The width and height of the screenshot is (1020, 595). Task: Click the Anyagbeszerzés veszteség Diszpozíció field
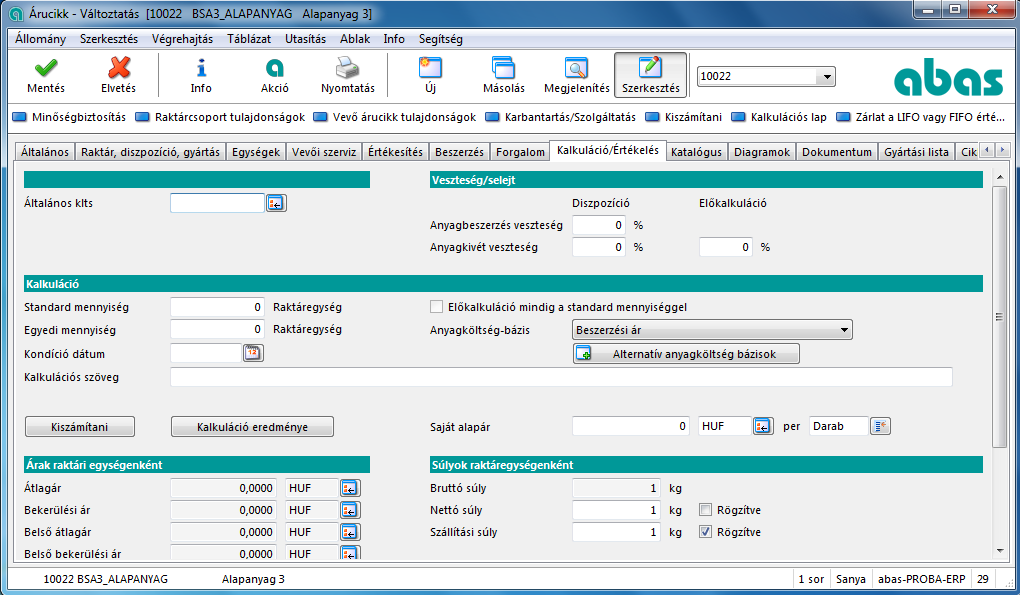pos(598,225)
